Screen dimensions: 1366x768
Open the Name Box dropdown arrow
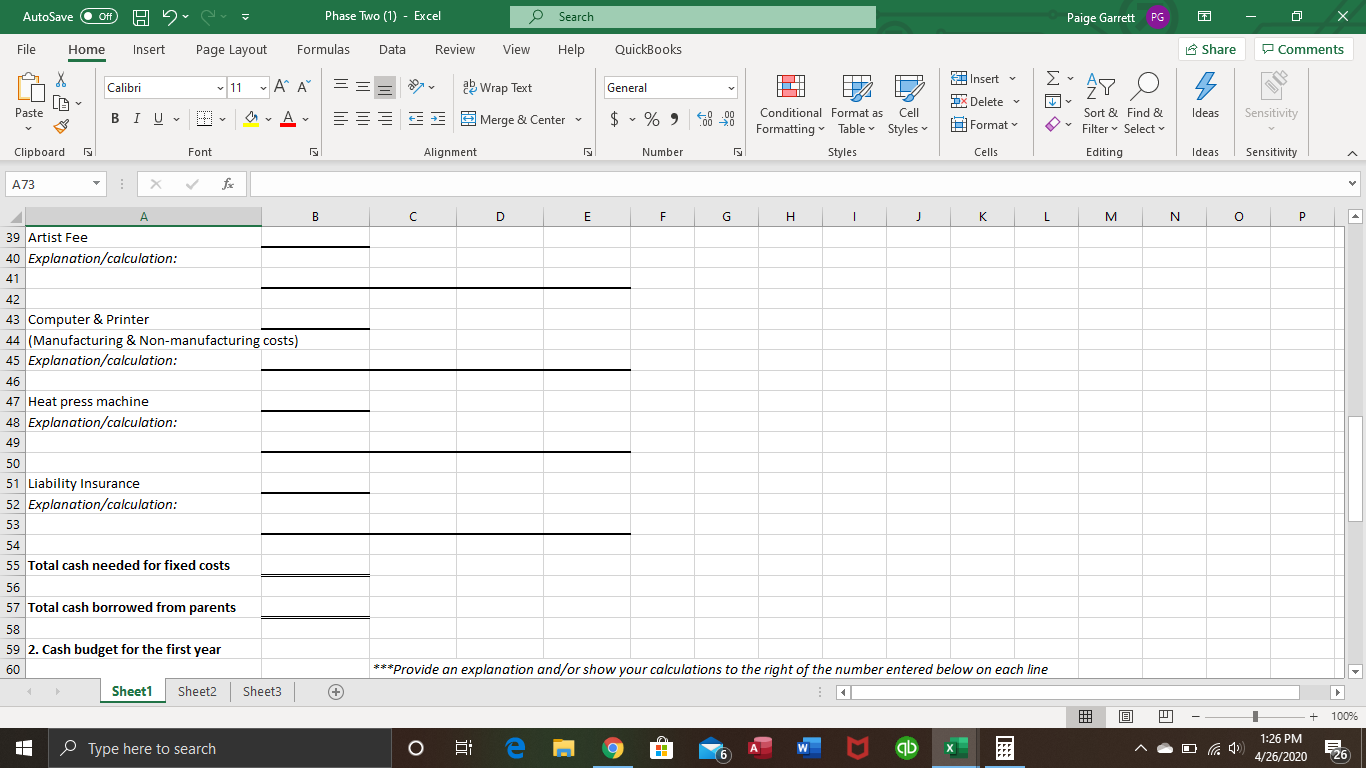point(95,184)
